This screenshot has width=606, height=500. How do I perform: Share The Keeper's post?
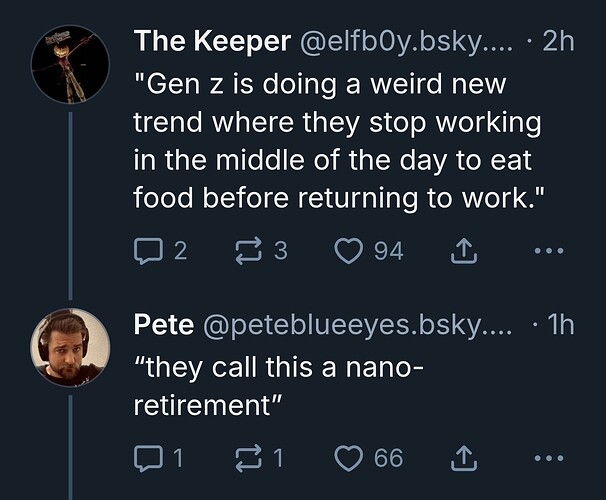click(464, 251)
